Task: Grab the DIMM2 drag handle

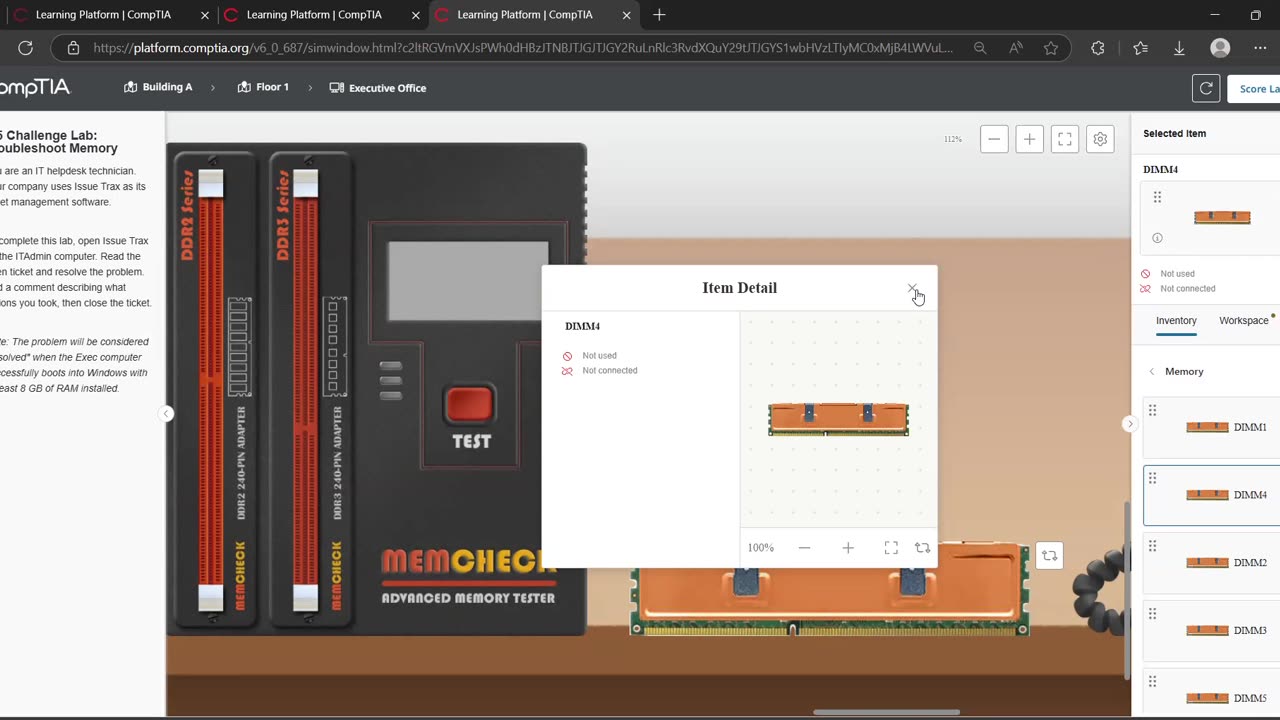Action: (x=1152, y=546)
